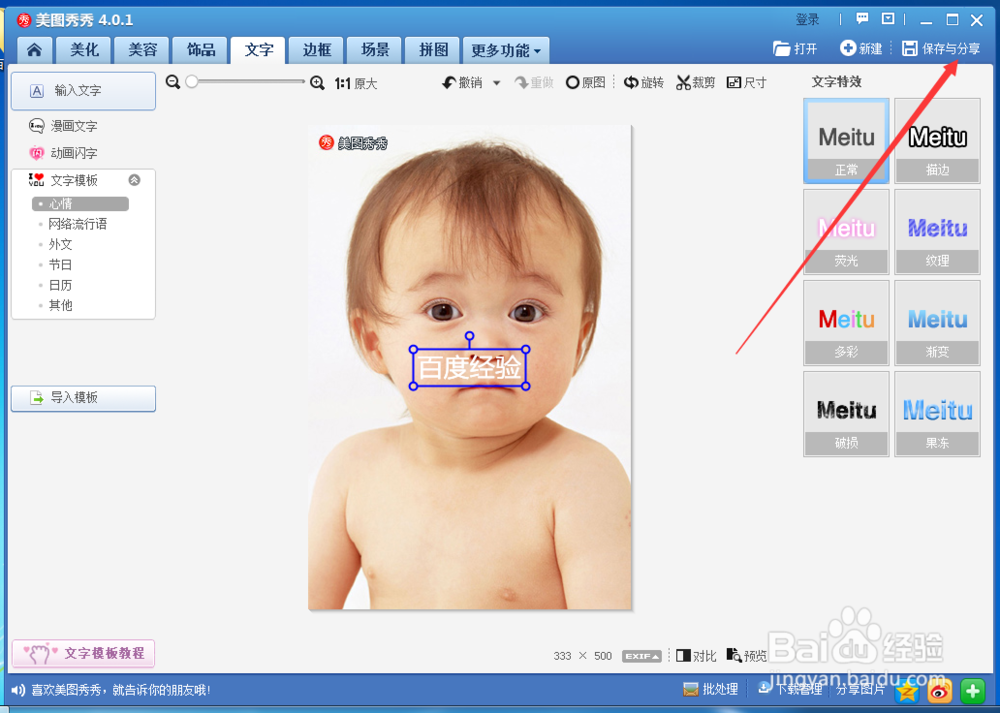Viewport: 1000px width, 713px height.
Task: Open the 更多功能 dropdown menu
Action: [505, 49]
